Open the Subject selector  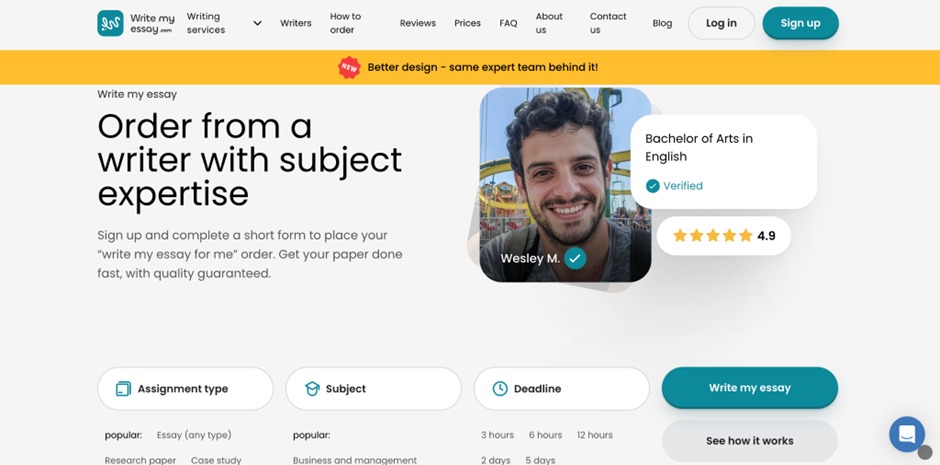pos(373,389)
